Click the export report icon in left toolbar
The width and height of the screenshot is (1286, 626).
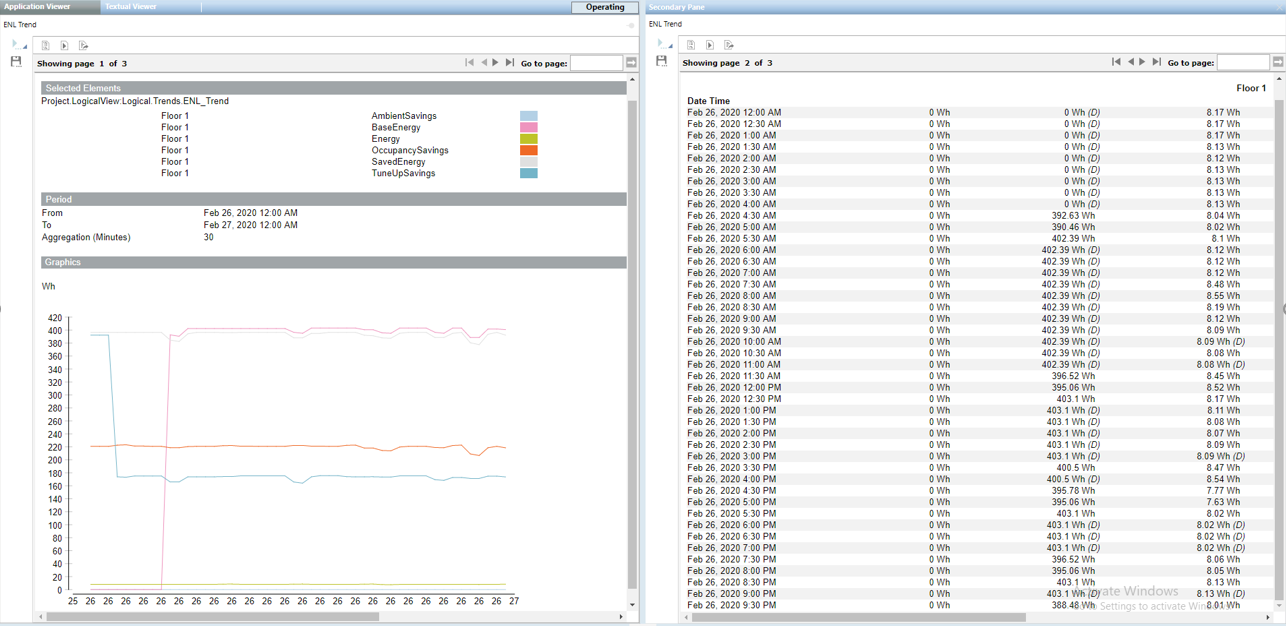[84, 45]
